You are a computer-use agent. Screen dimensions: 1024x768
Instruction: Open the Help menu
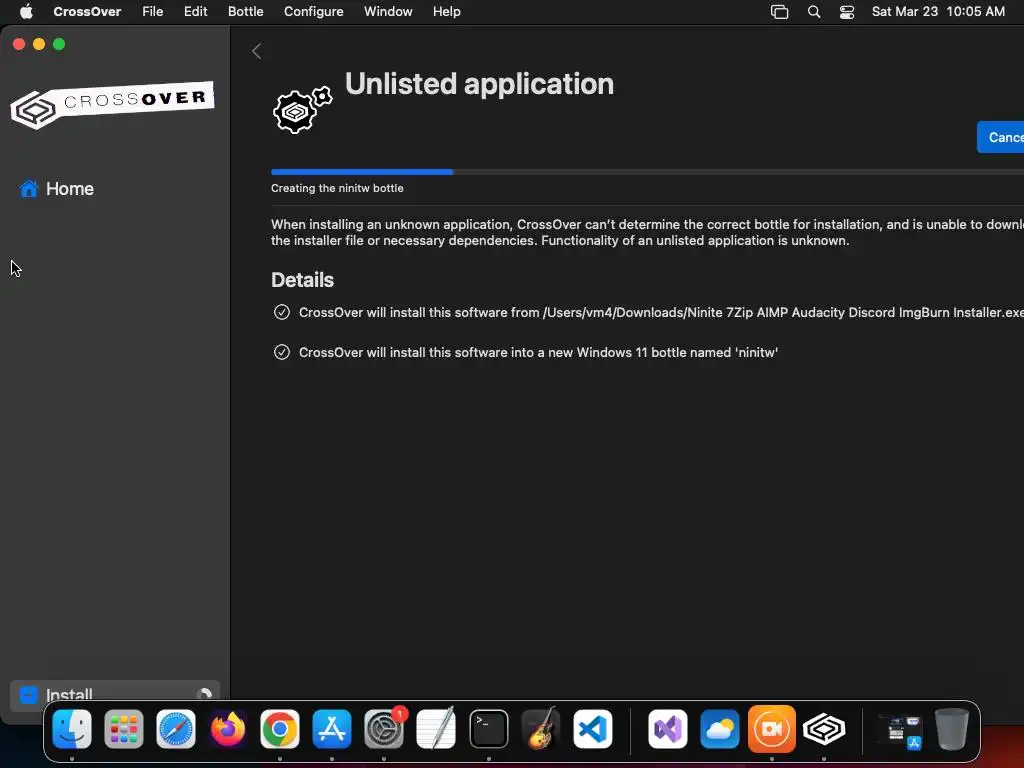[x=447, y=11]
